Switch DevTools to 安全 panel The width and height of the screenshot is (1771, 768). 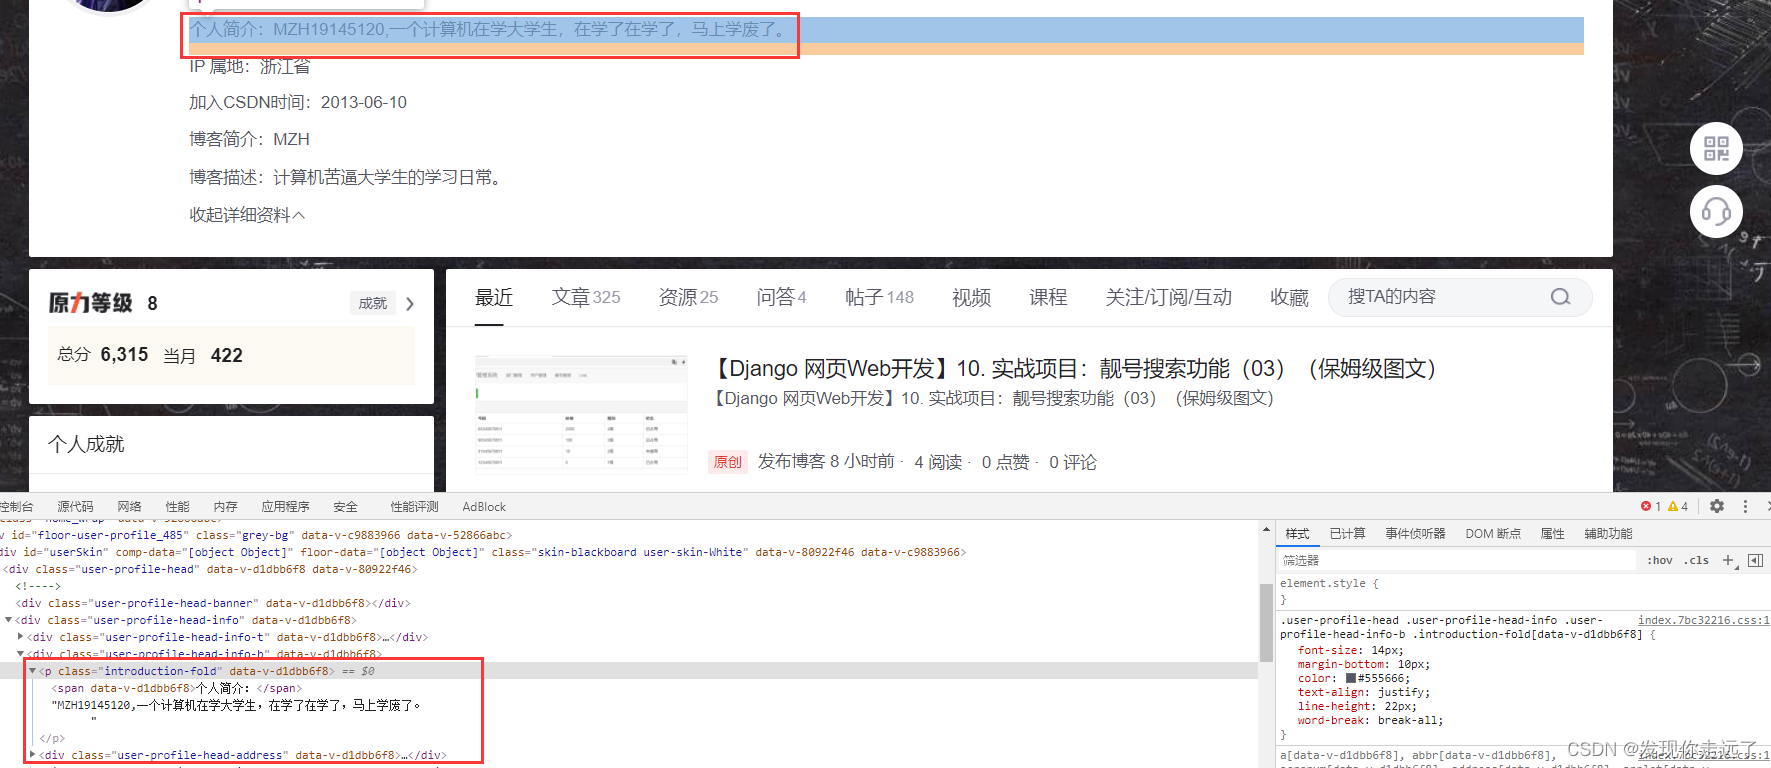tap(345, 507)
